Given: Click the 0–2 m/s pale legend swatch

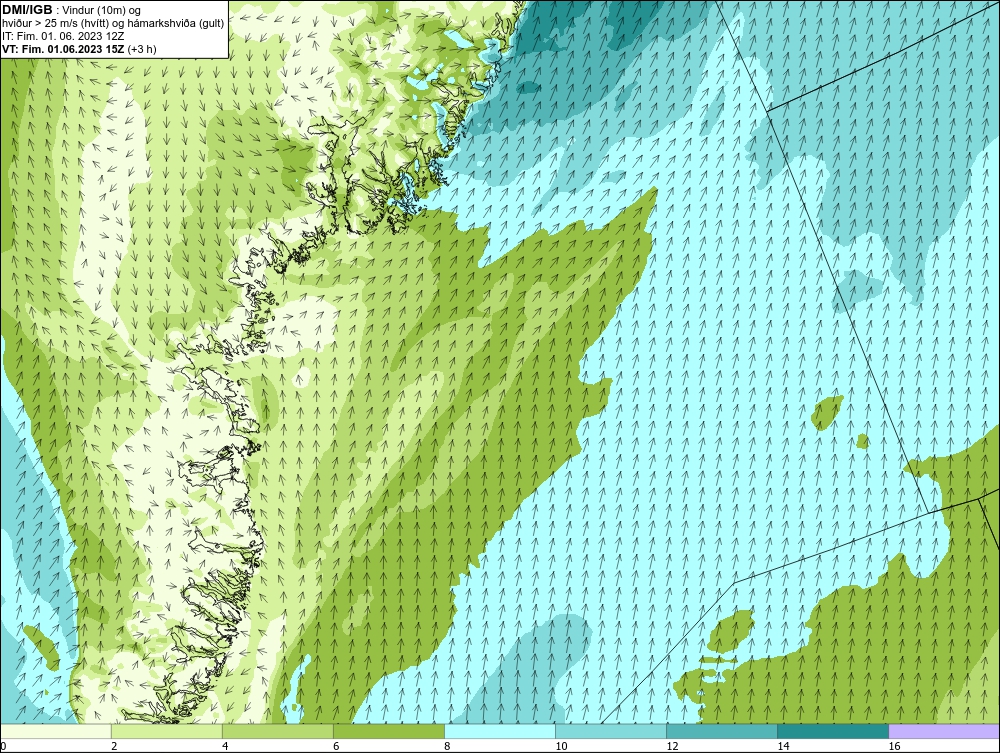Looking at the screenshot, I should click(x=56, y=731).
